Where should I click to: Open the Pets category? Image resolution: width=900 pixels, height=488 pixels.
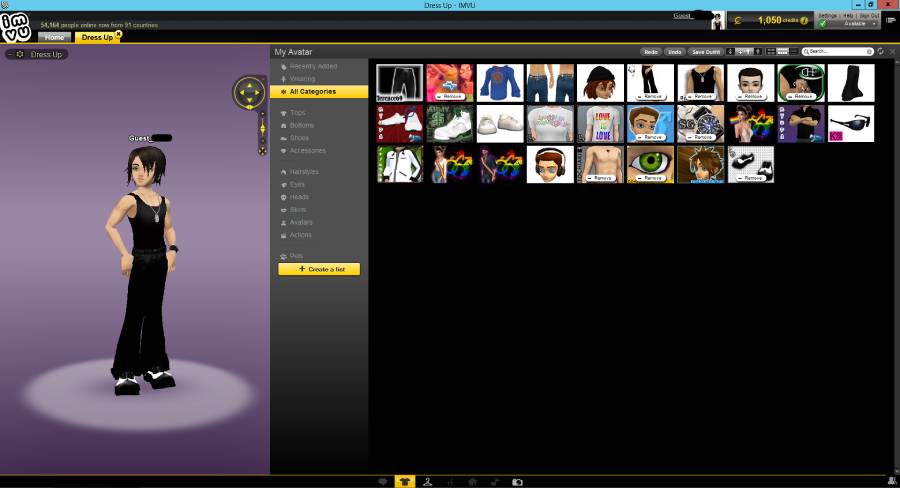296,256
